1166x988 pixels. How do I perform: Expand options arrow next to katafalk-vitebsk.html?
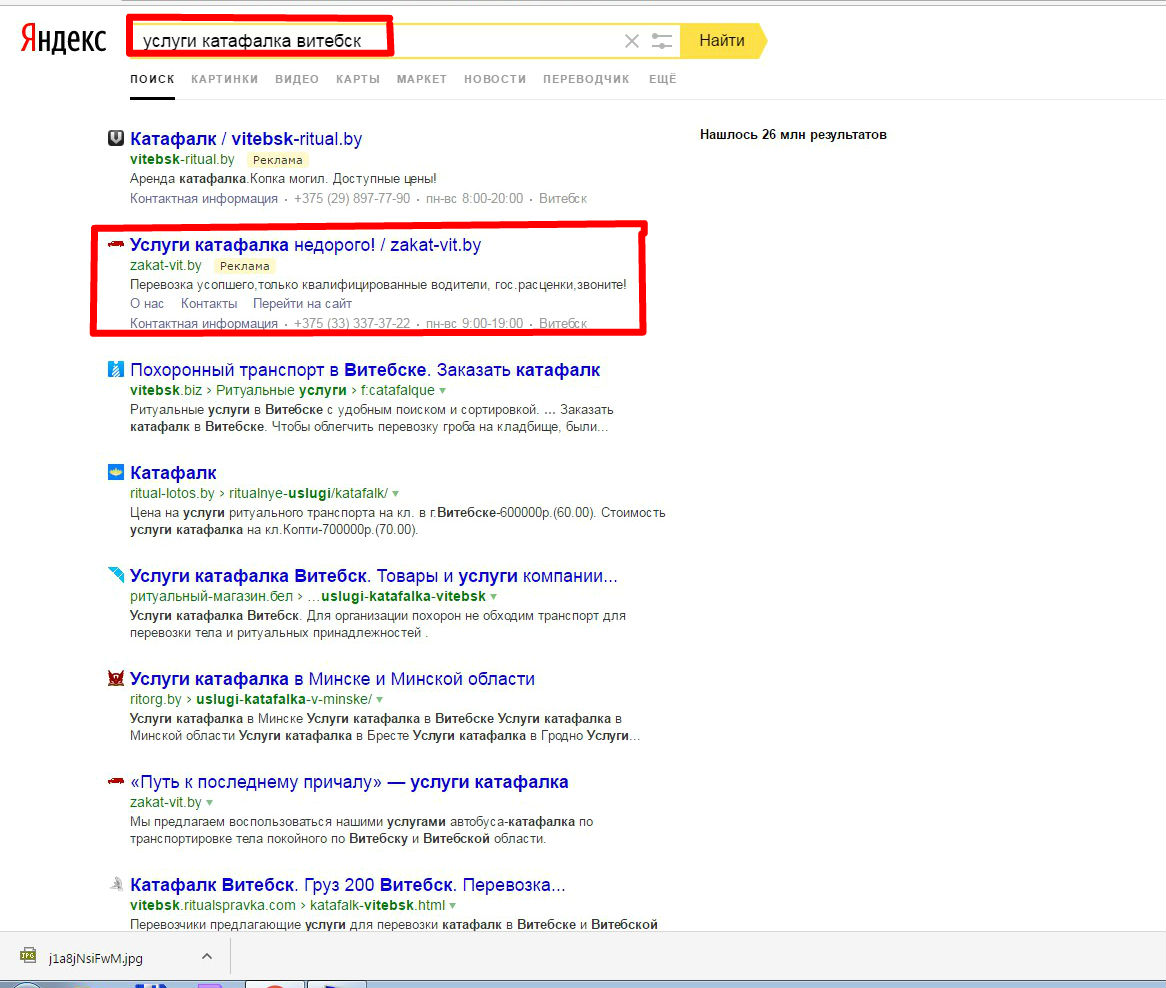point(453,906)
